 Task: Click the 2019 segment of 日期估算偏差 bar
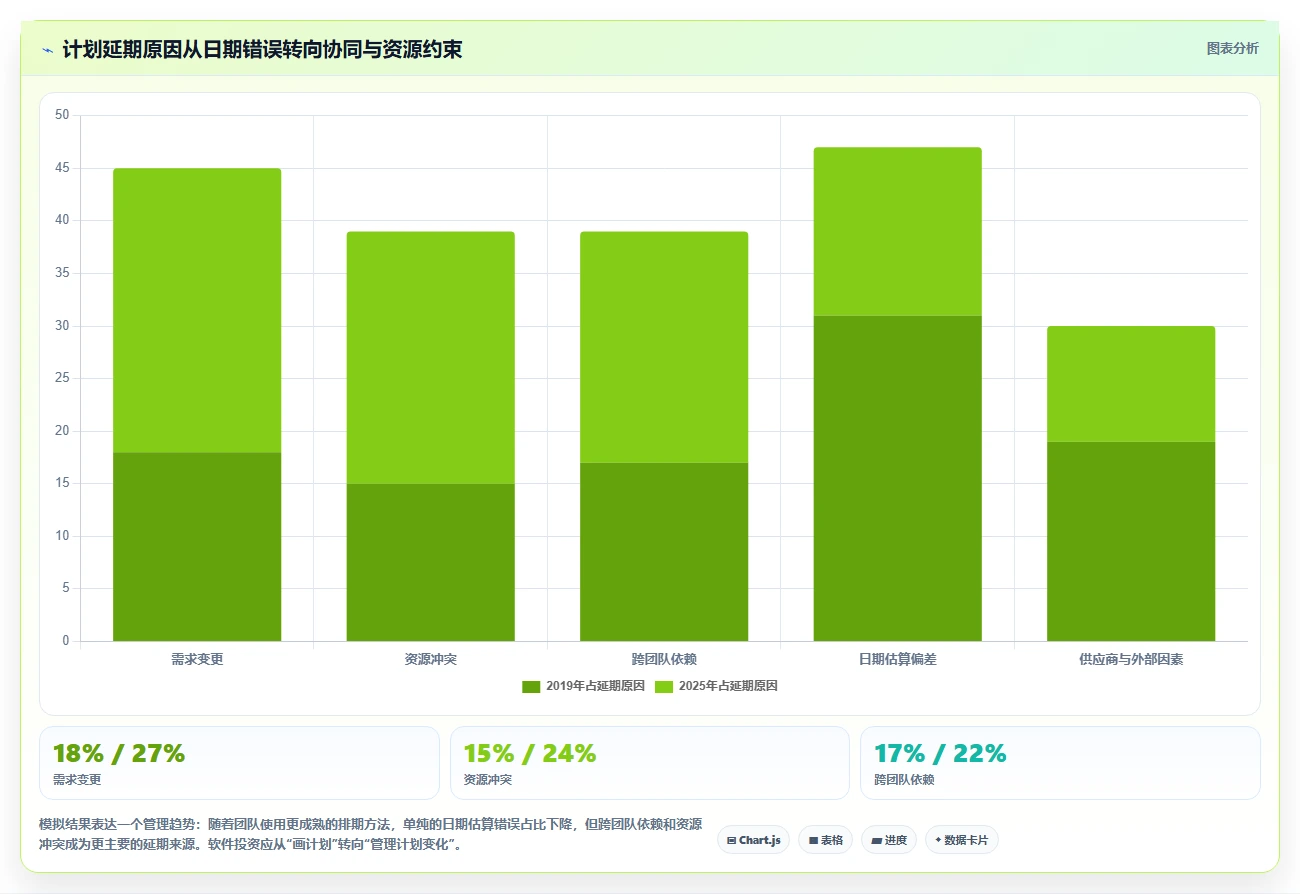898,478
